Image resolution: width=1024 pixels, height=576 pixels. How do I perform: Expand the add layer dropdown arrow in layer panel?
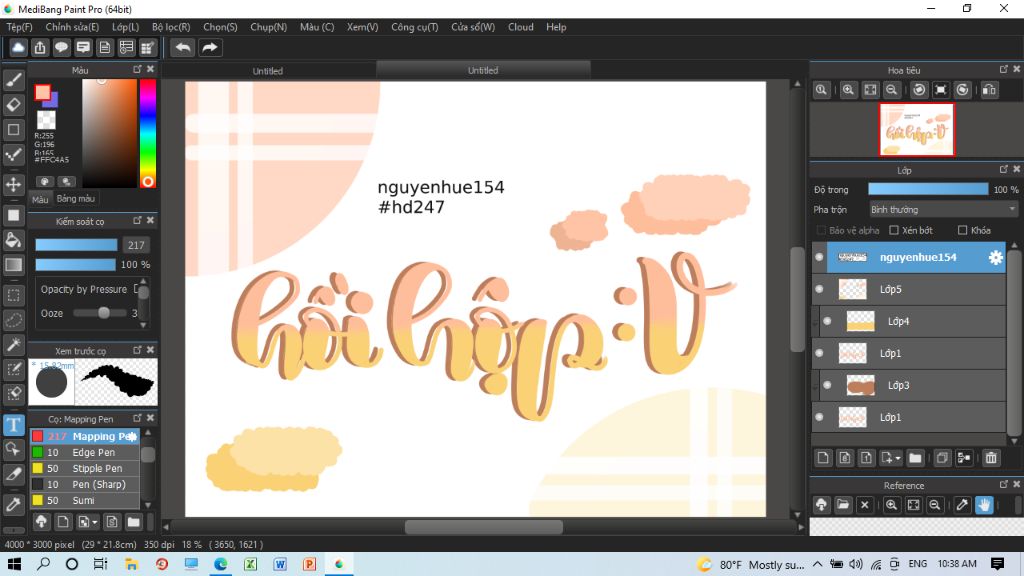pos(898,458)
